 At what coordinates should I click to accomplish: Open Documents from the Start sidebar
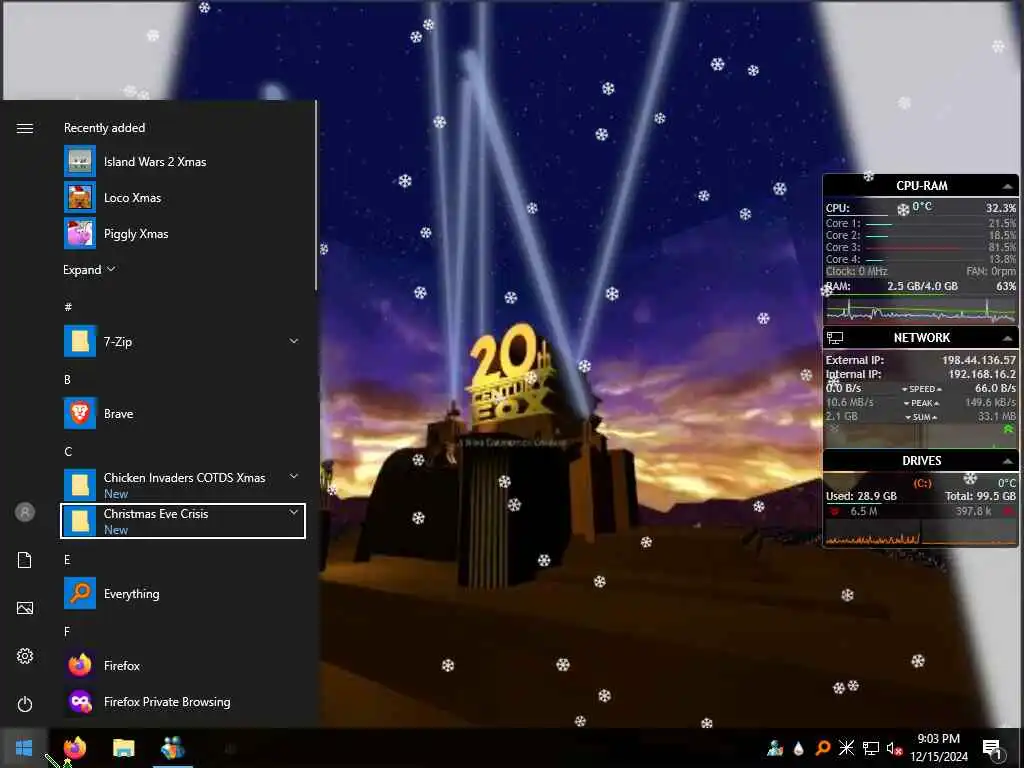(25, 560)
